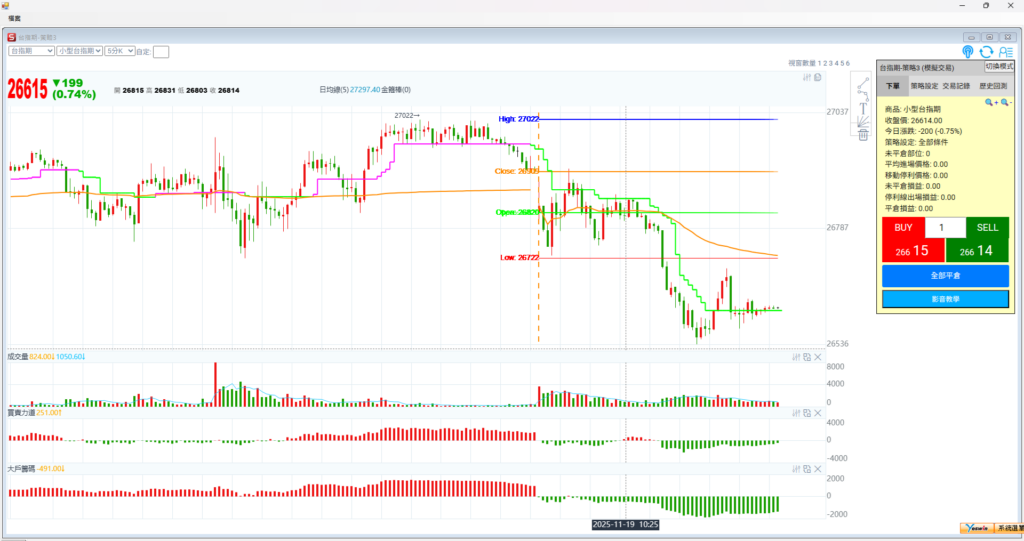The image size is (1024, 541).
Task: Click 全部平倉 to close all positions
Action: coord(945,275)
